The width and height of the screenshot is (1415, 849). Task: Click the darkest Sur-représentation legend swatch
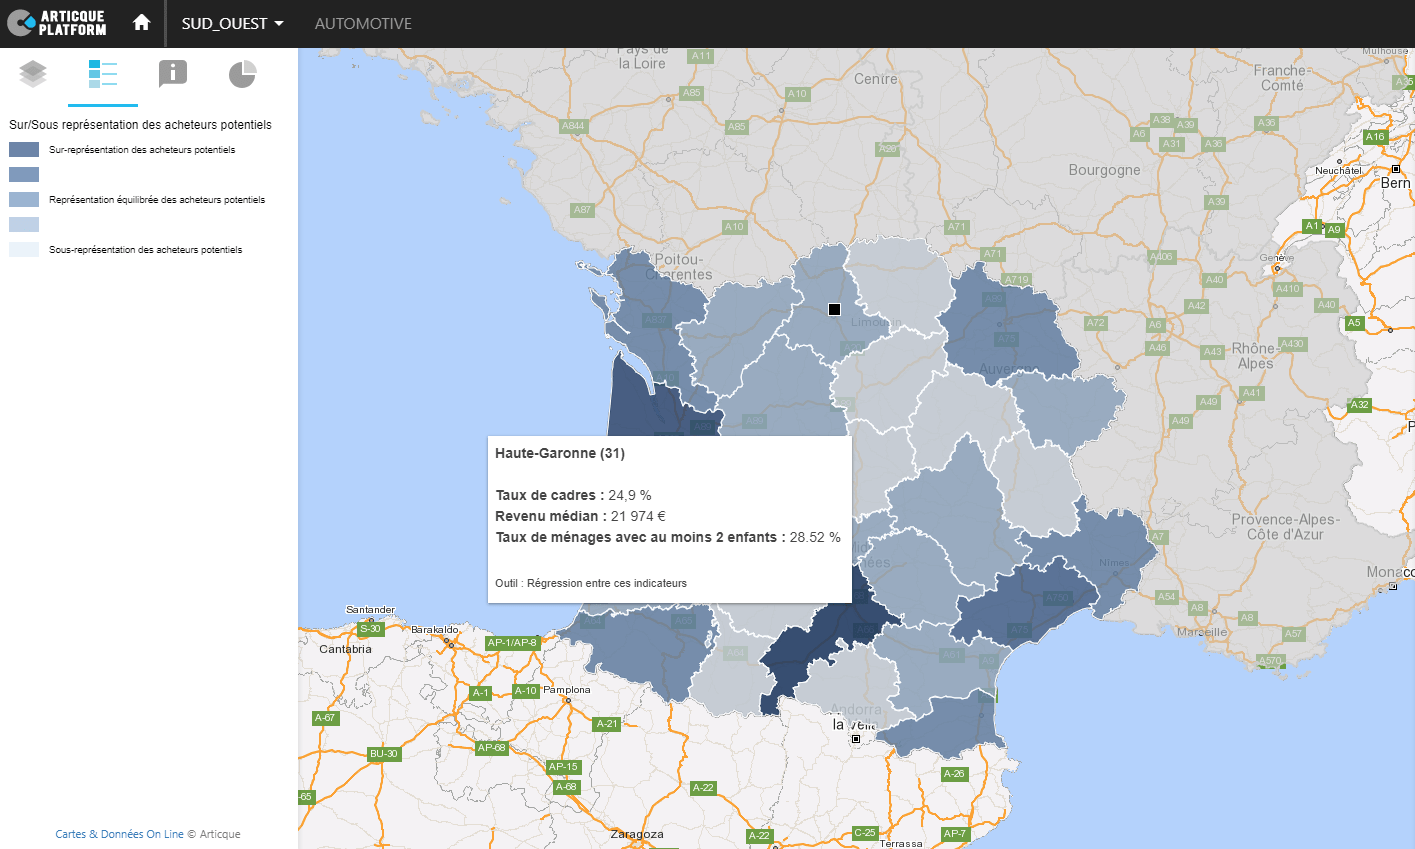coord(24,150)
